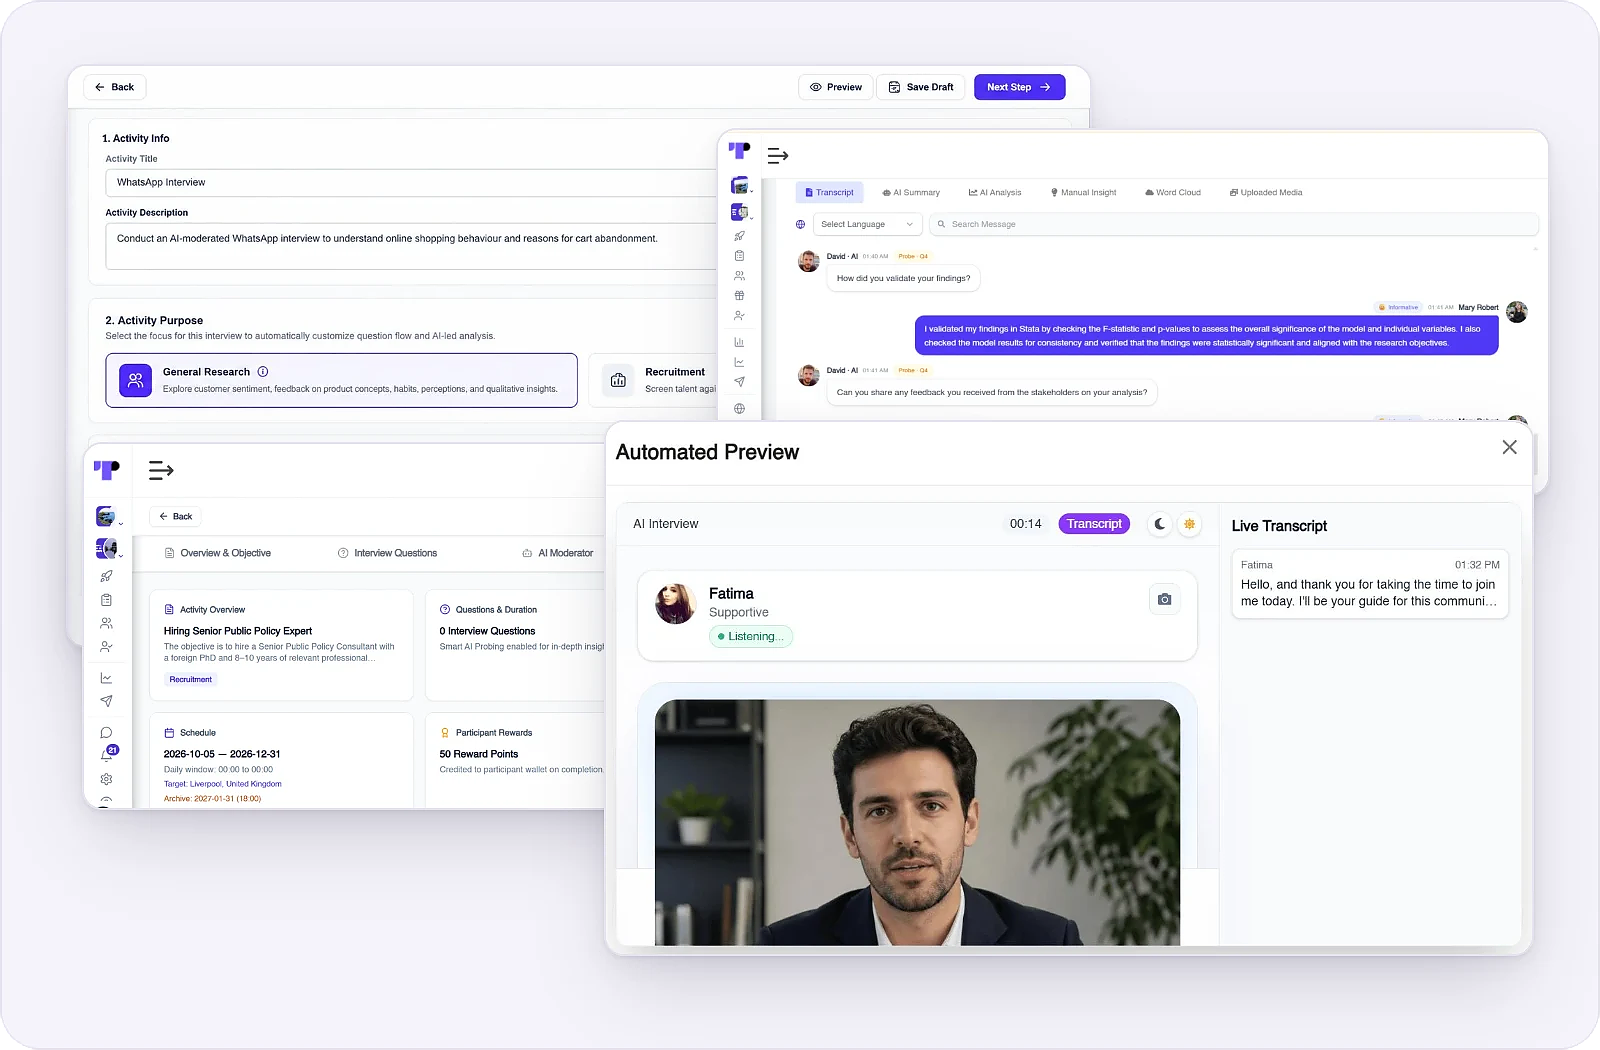
Task: Click the chat bubble icon in Overview window sidebar
Action: [x=106, y=733]
